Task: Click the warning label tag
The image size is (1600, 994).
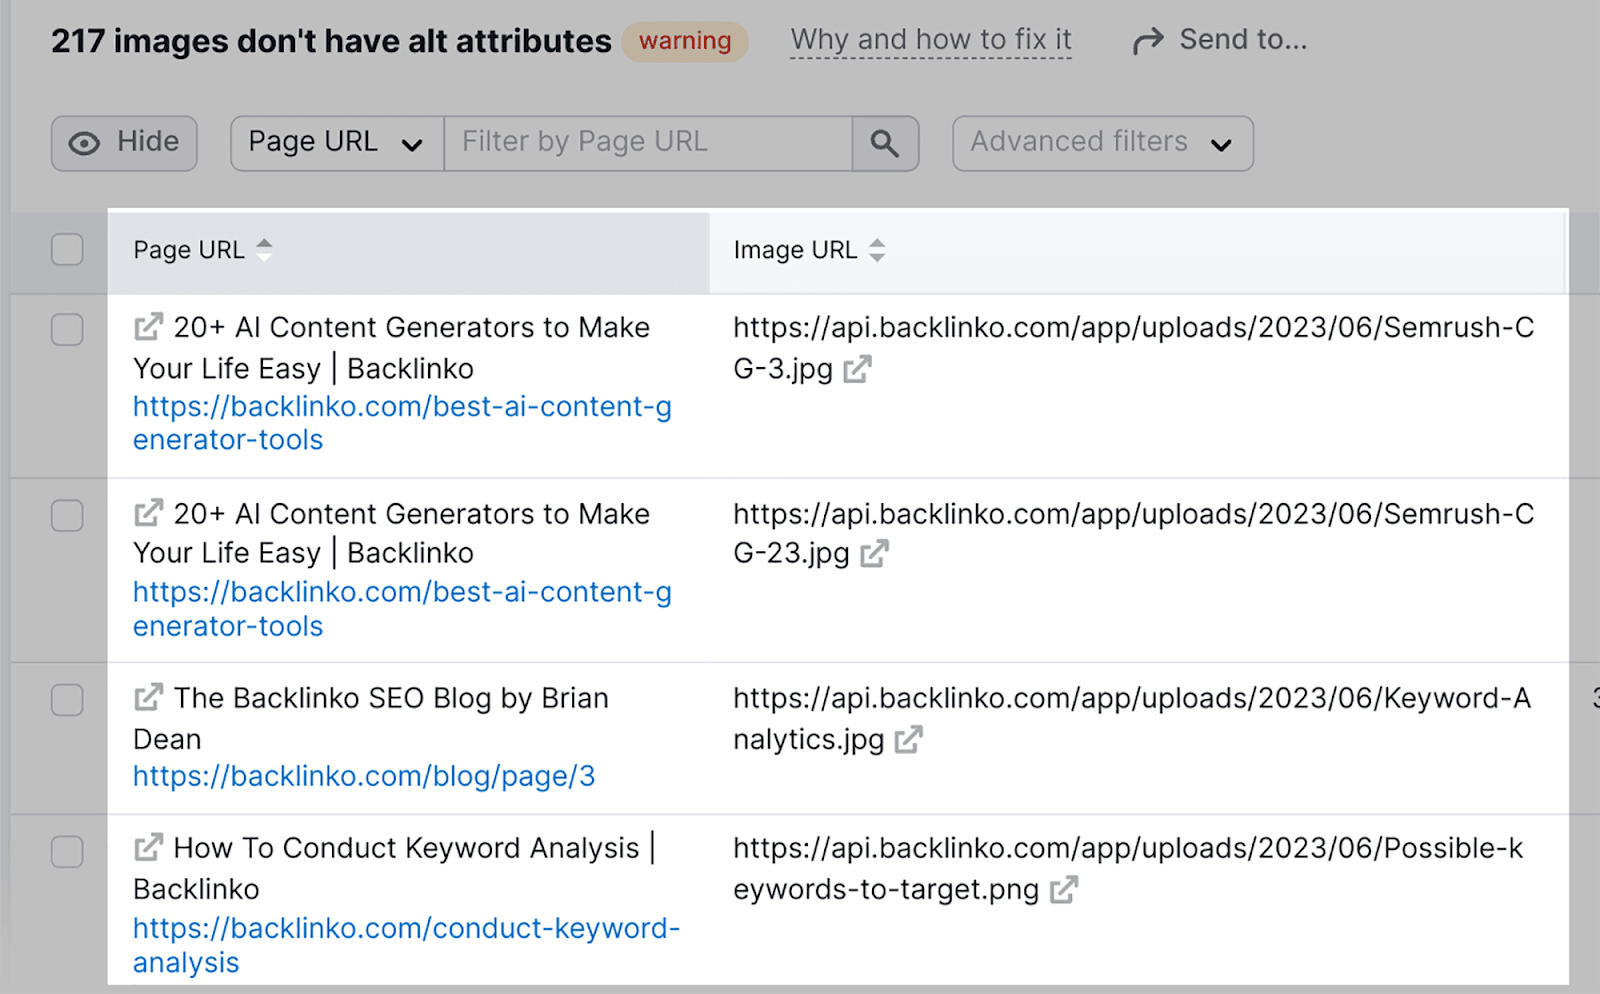Action: (x=684, y=41)
